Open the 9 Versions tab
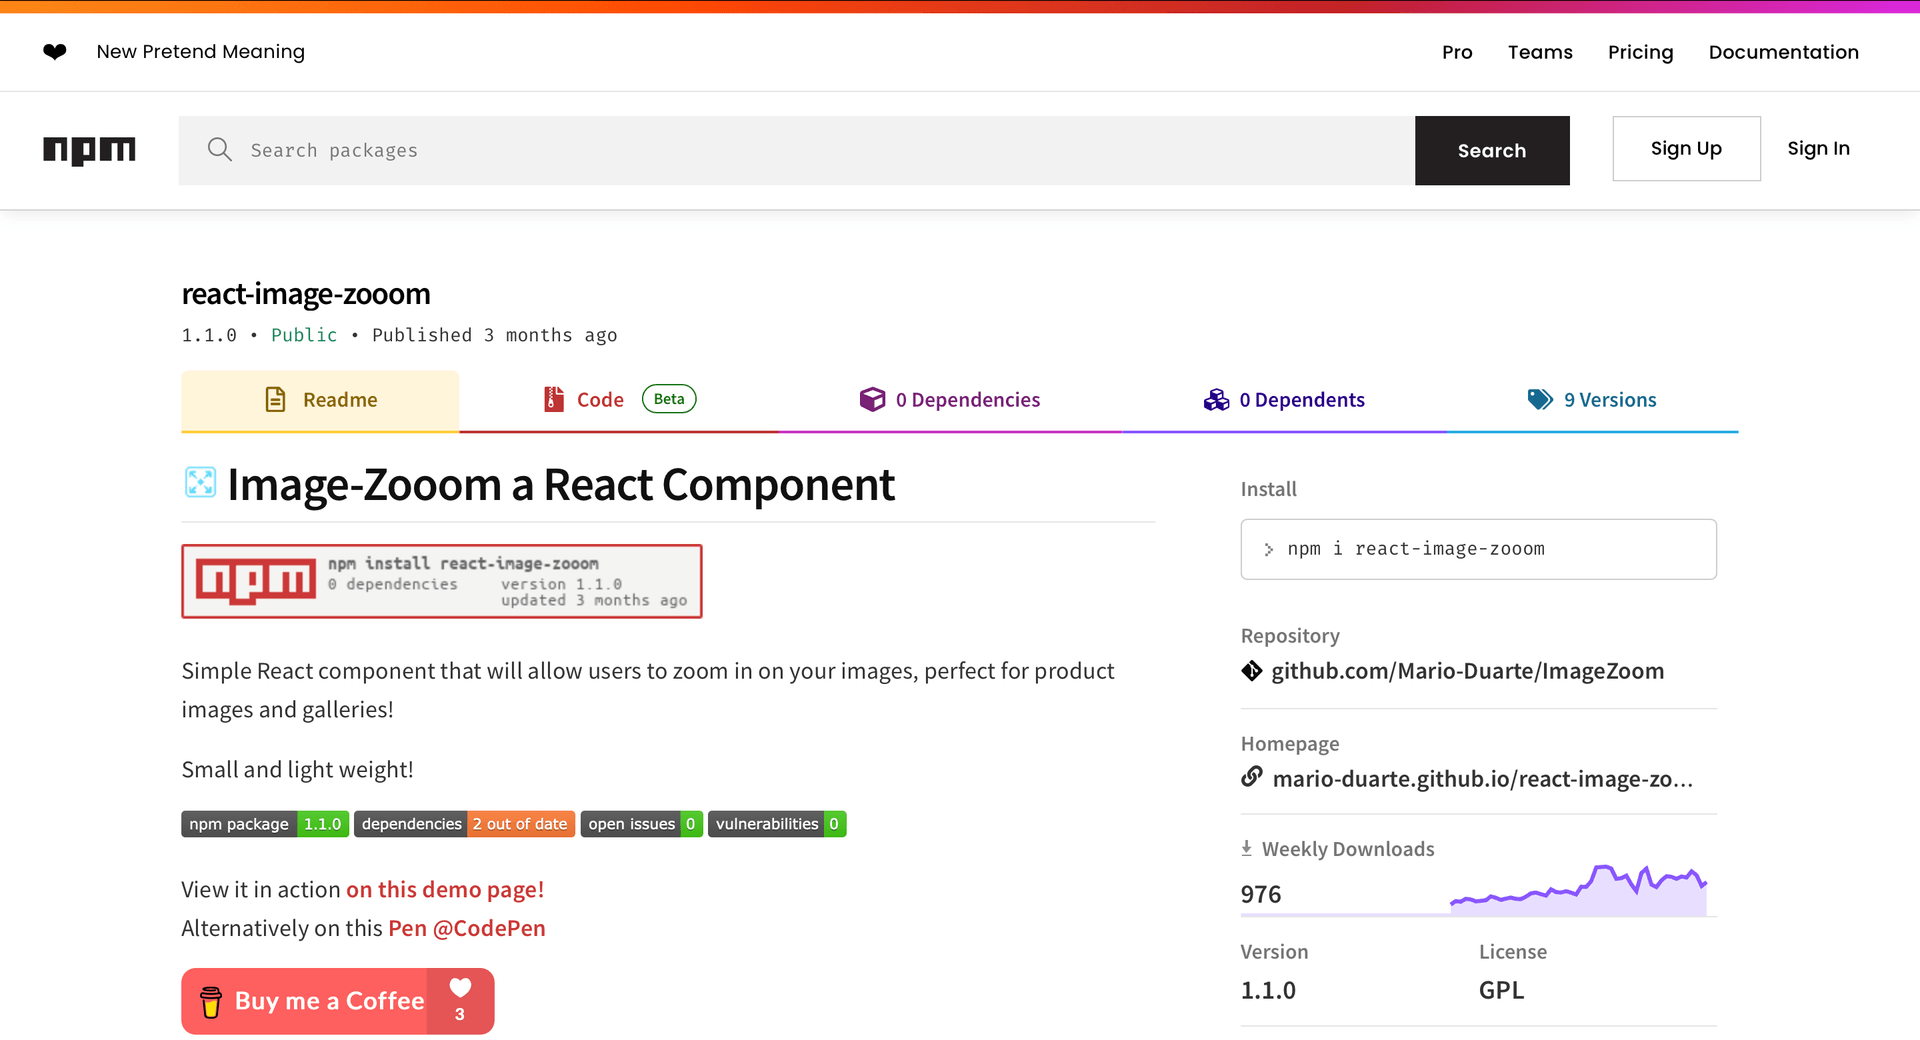Image resolution: width=1920 pixels, height=1040 pixels. [1592, 400]
